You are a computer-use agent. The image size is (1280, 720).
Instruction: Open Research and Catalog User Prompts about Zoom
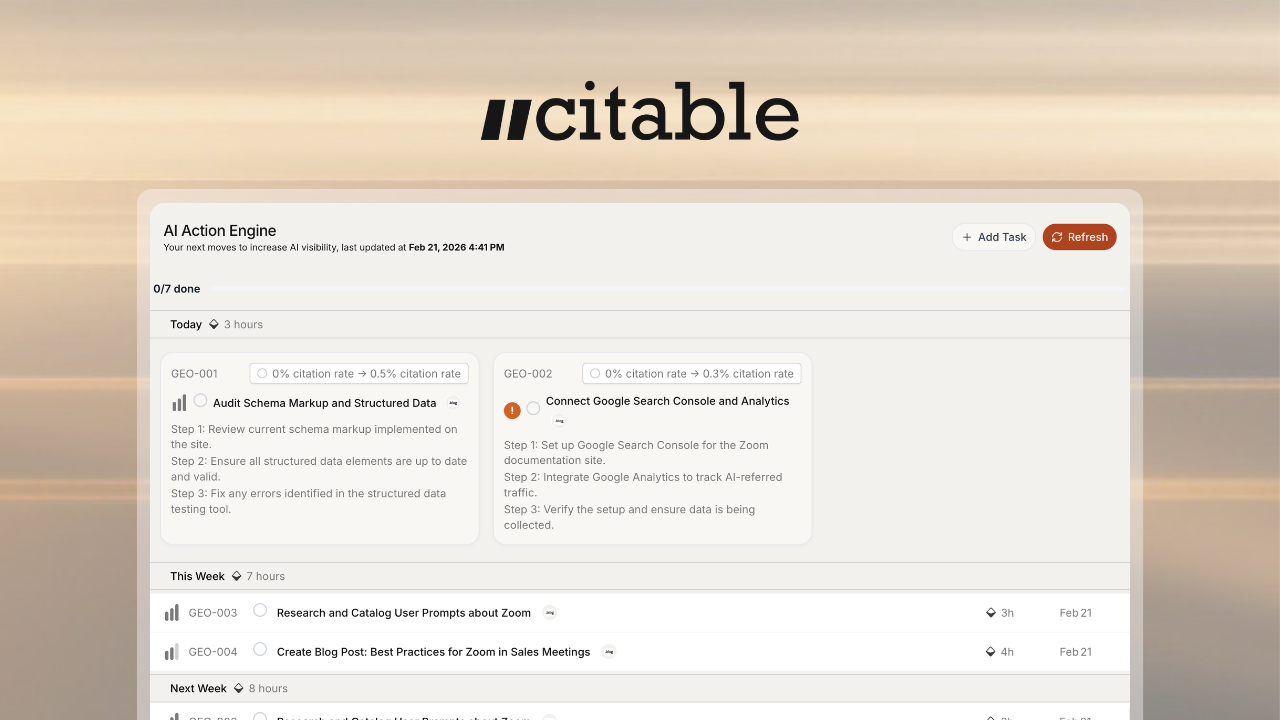point(404,613)
